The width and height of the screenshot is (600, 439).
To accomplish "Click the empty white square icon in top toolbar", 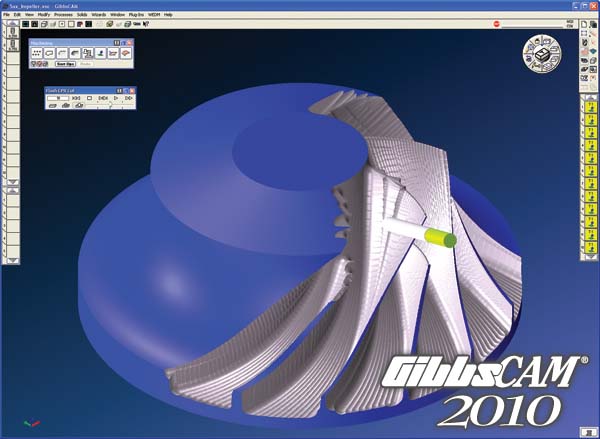I will pyautogui.click(x=71, y=24).
